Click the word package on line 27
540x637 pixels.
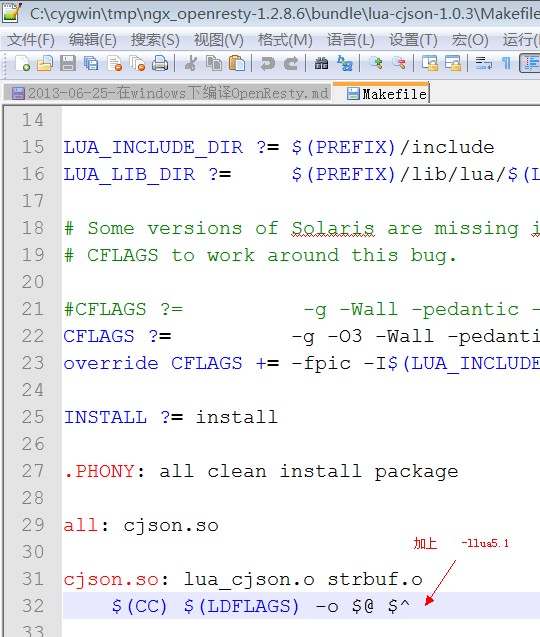click(416, 472)
